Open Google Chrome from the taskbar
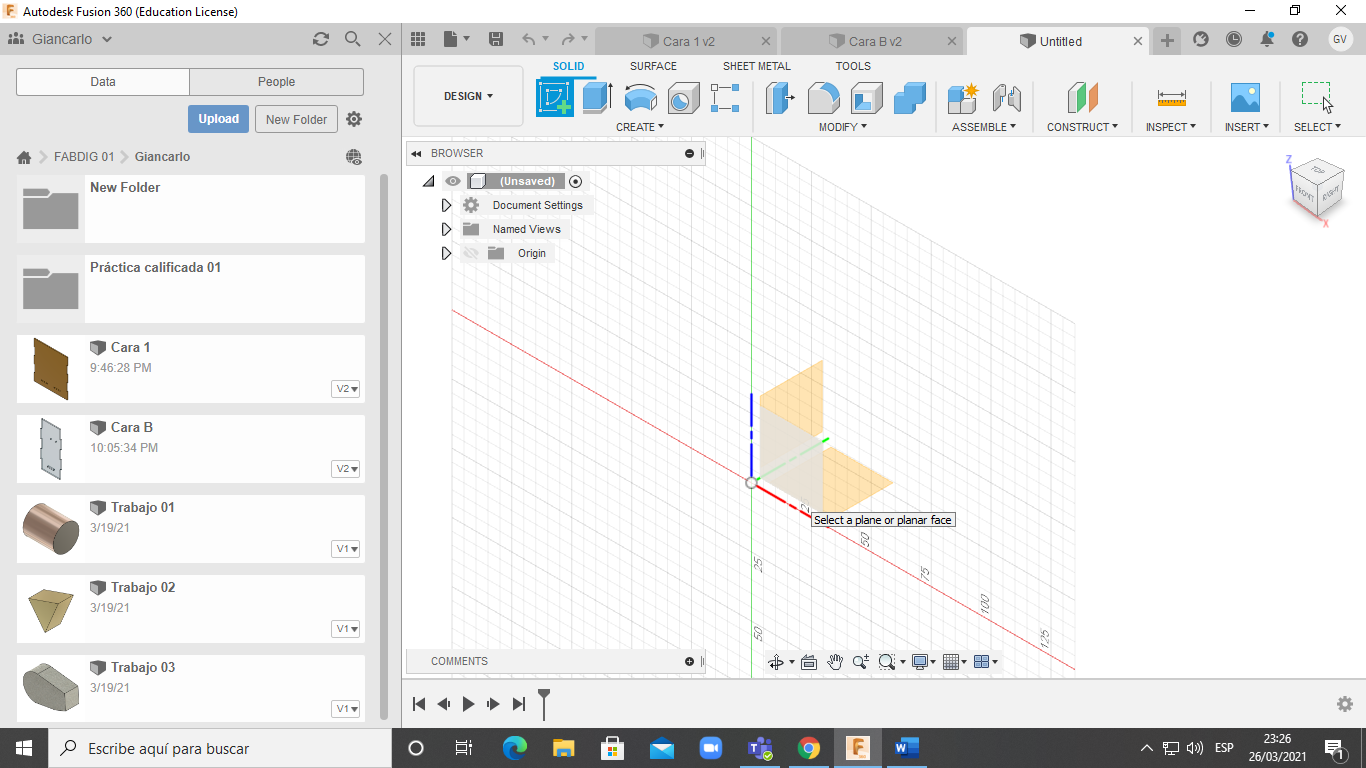The width and height of the screenshot is (1366, 768). tap(809, 748)
